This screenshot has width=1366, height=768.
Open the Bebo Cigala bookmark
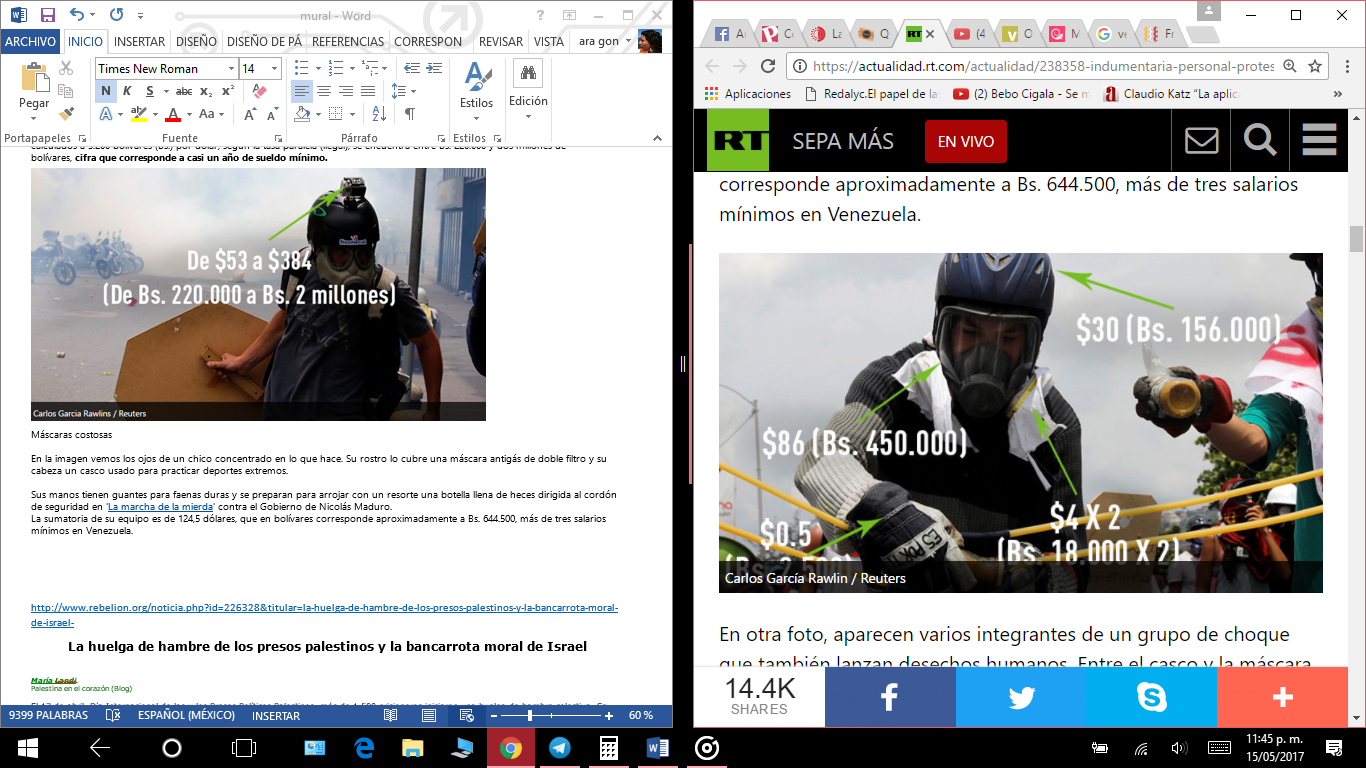(x=1021, y=94)
